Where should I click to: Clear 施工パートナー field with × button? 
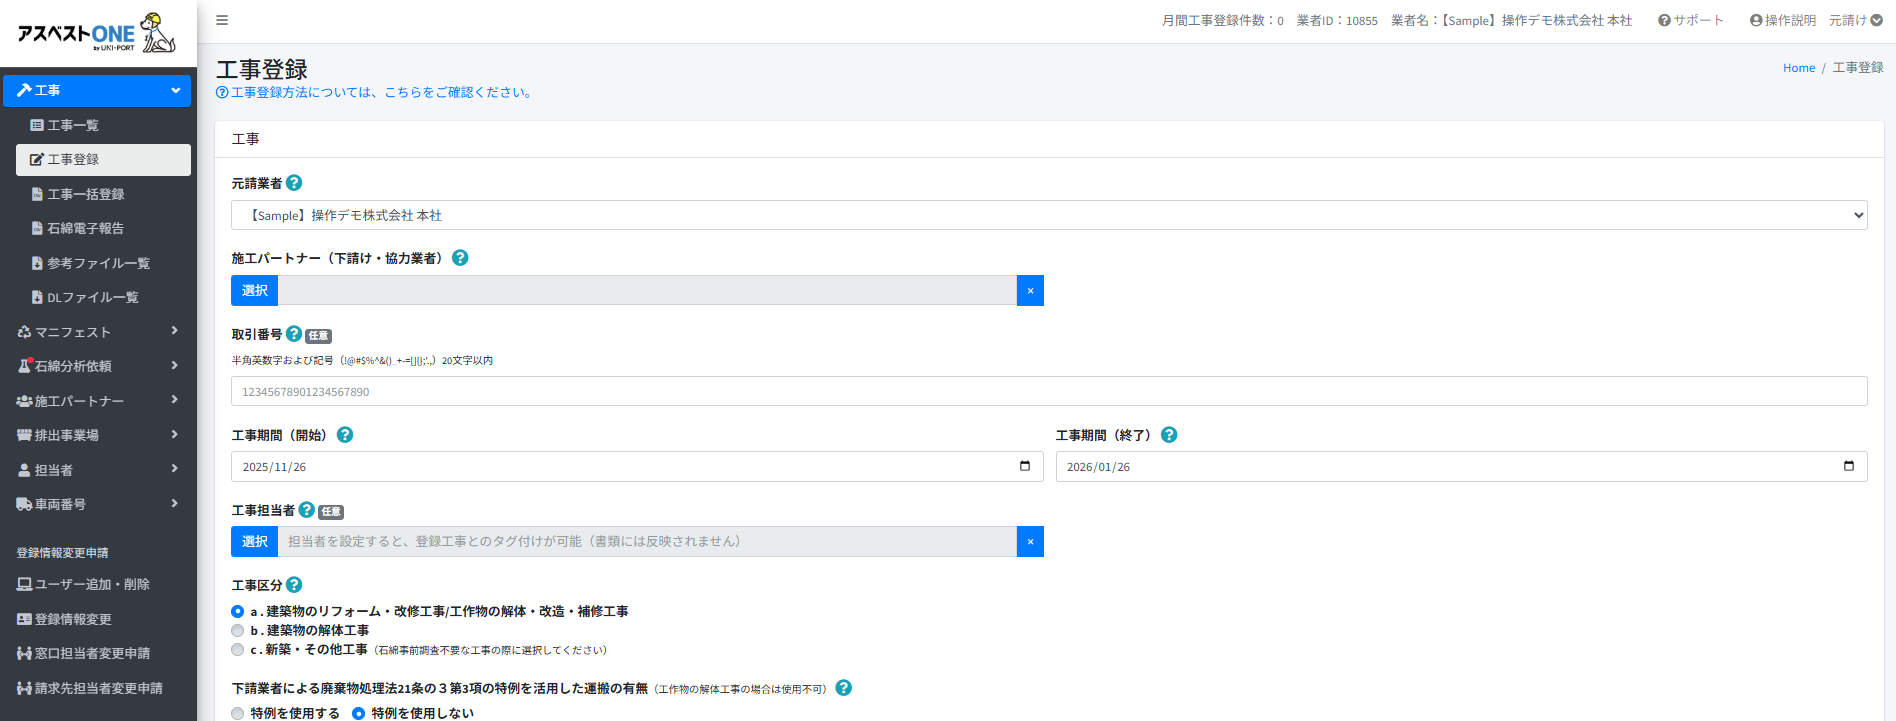click(x=1030, y=291)
